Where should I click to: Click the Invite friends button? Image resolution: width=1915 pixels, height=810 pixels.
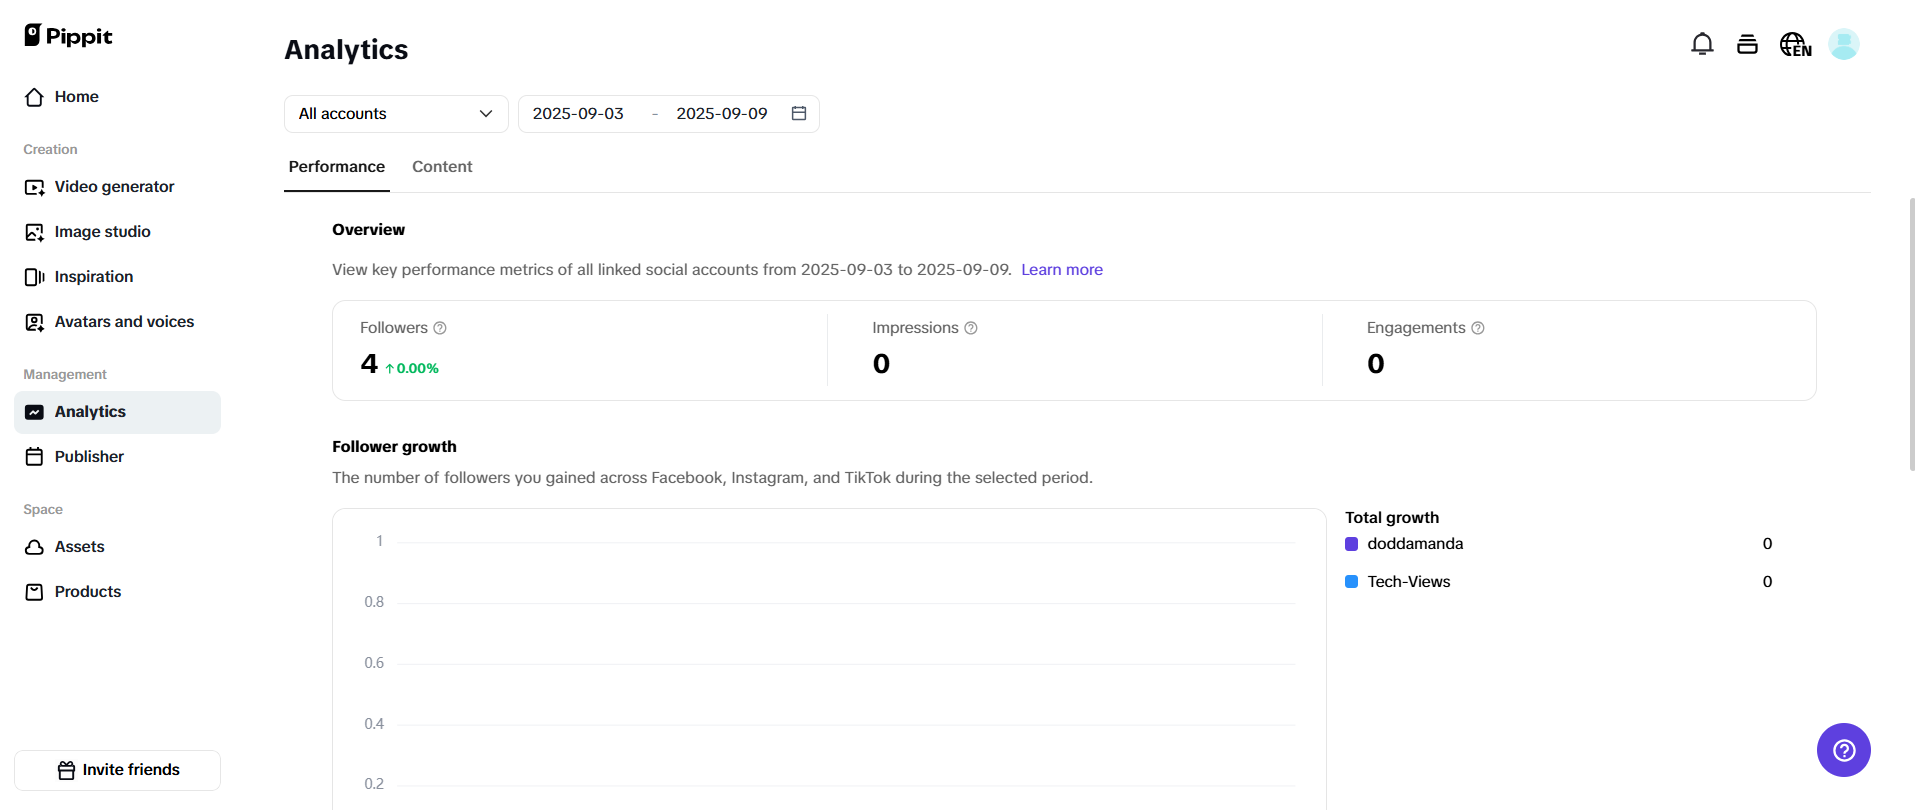pos(118,770)
